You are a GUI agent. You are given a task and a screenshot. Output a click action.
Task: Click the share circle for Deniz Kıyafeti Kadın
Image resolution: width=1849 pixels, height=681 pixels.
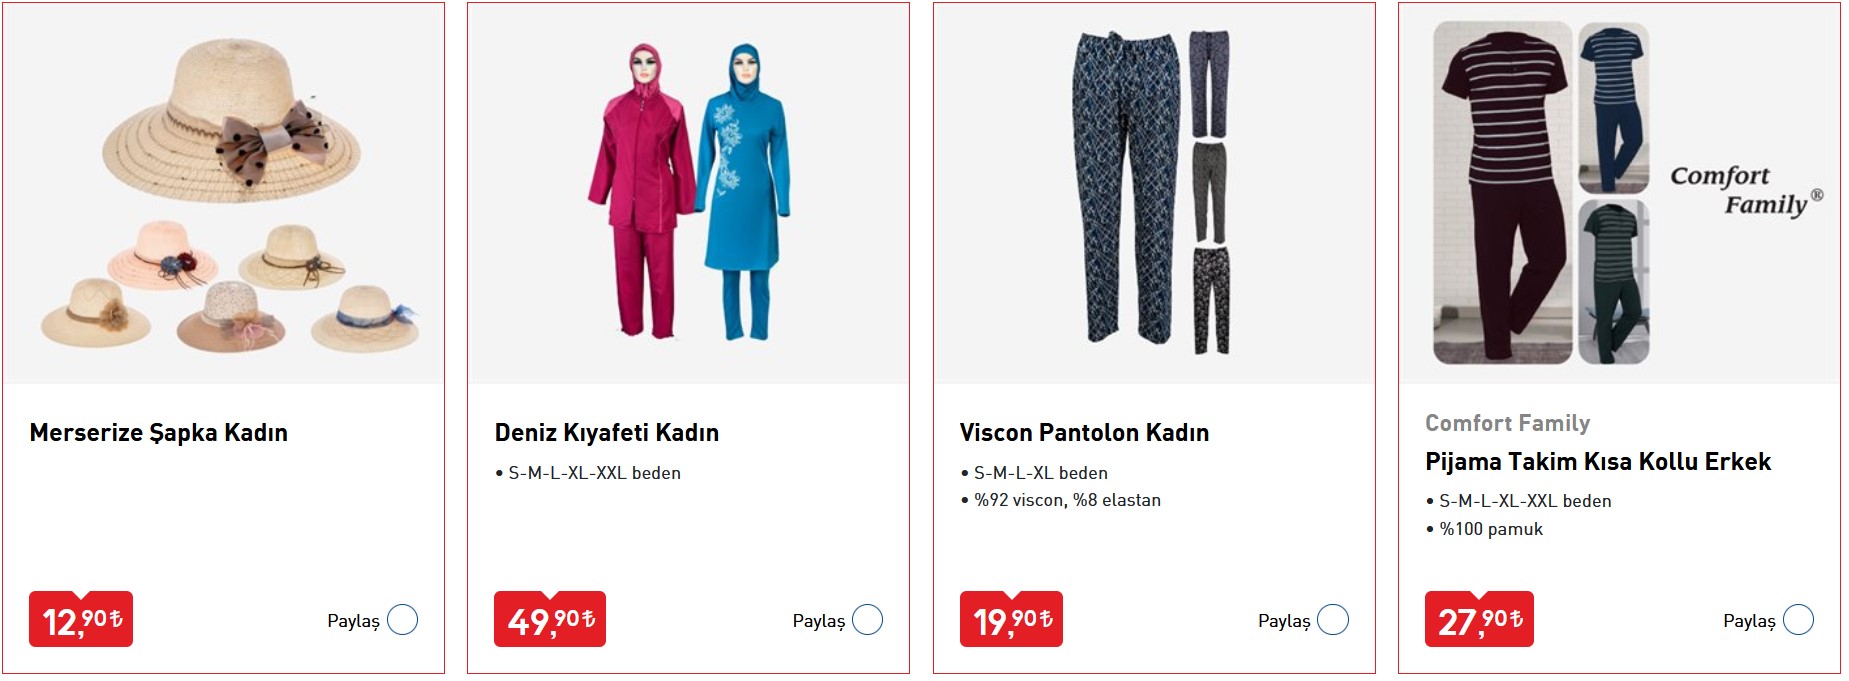pos(867,620)
